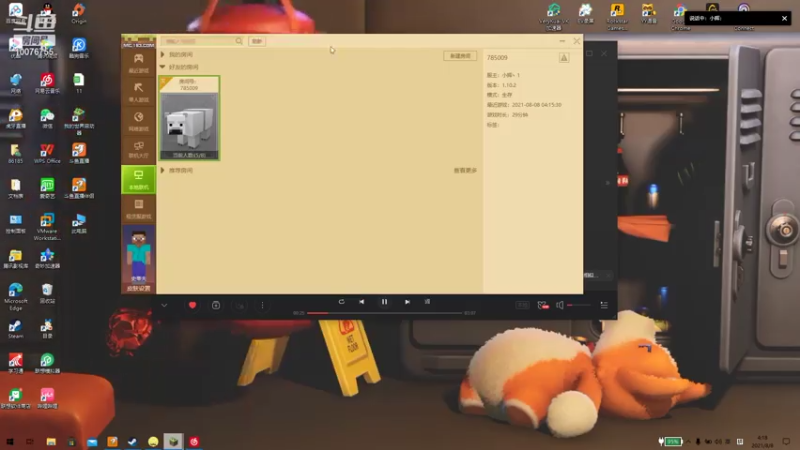The width and height of the screenshot is (800, 450).
Task: Switch to the Minecraft launcher taskbar icon
Action: pyautogui.click(x=173, y=441)
